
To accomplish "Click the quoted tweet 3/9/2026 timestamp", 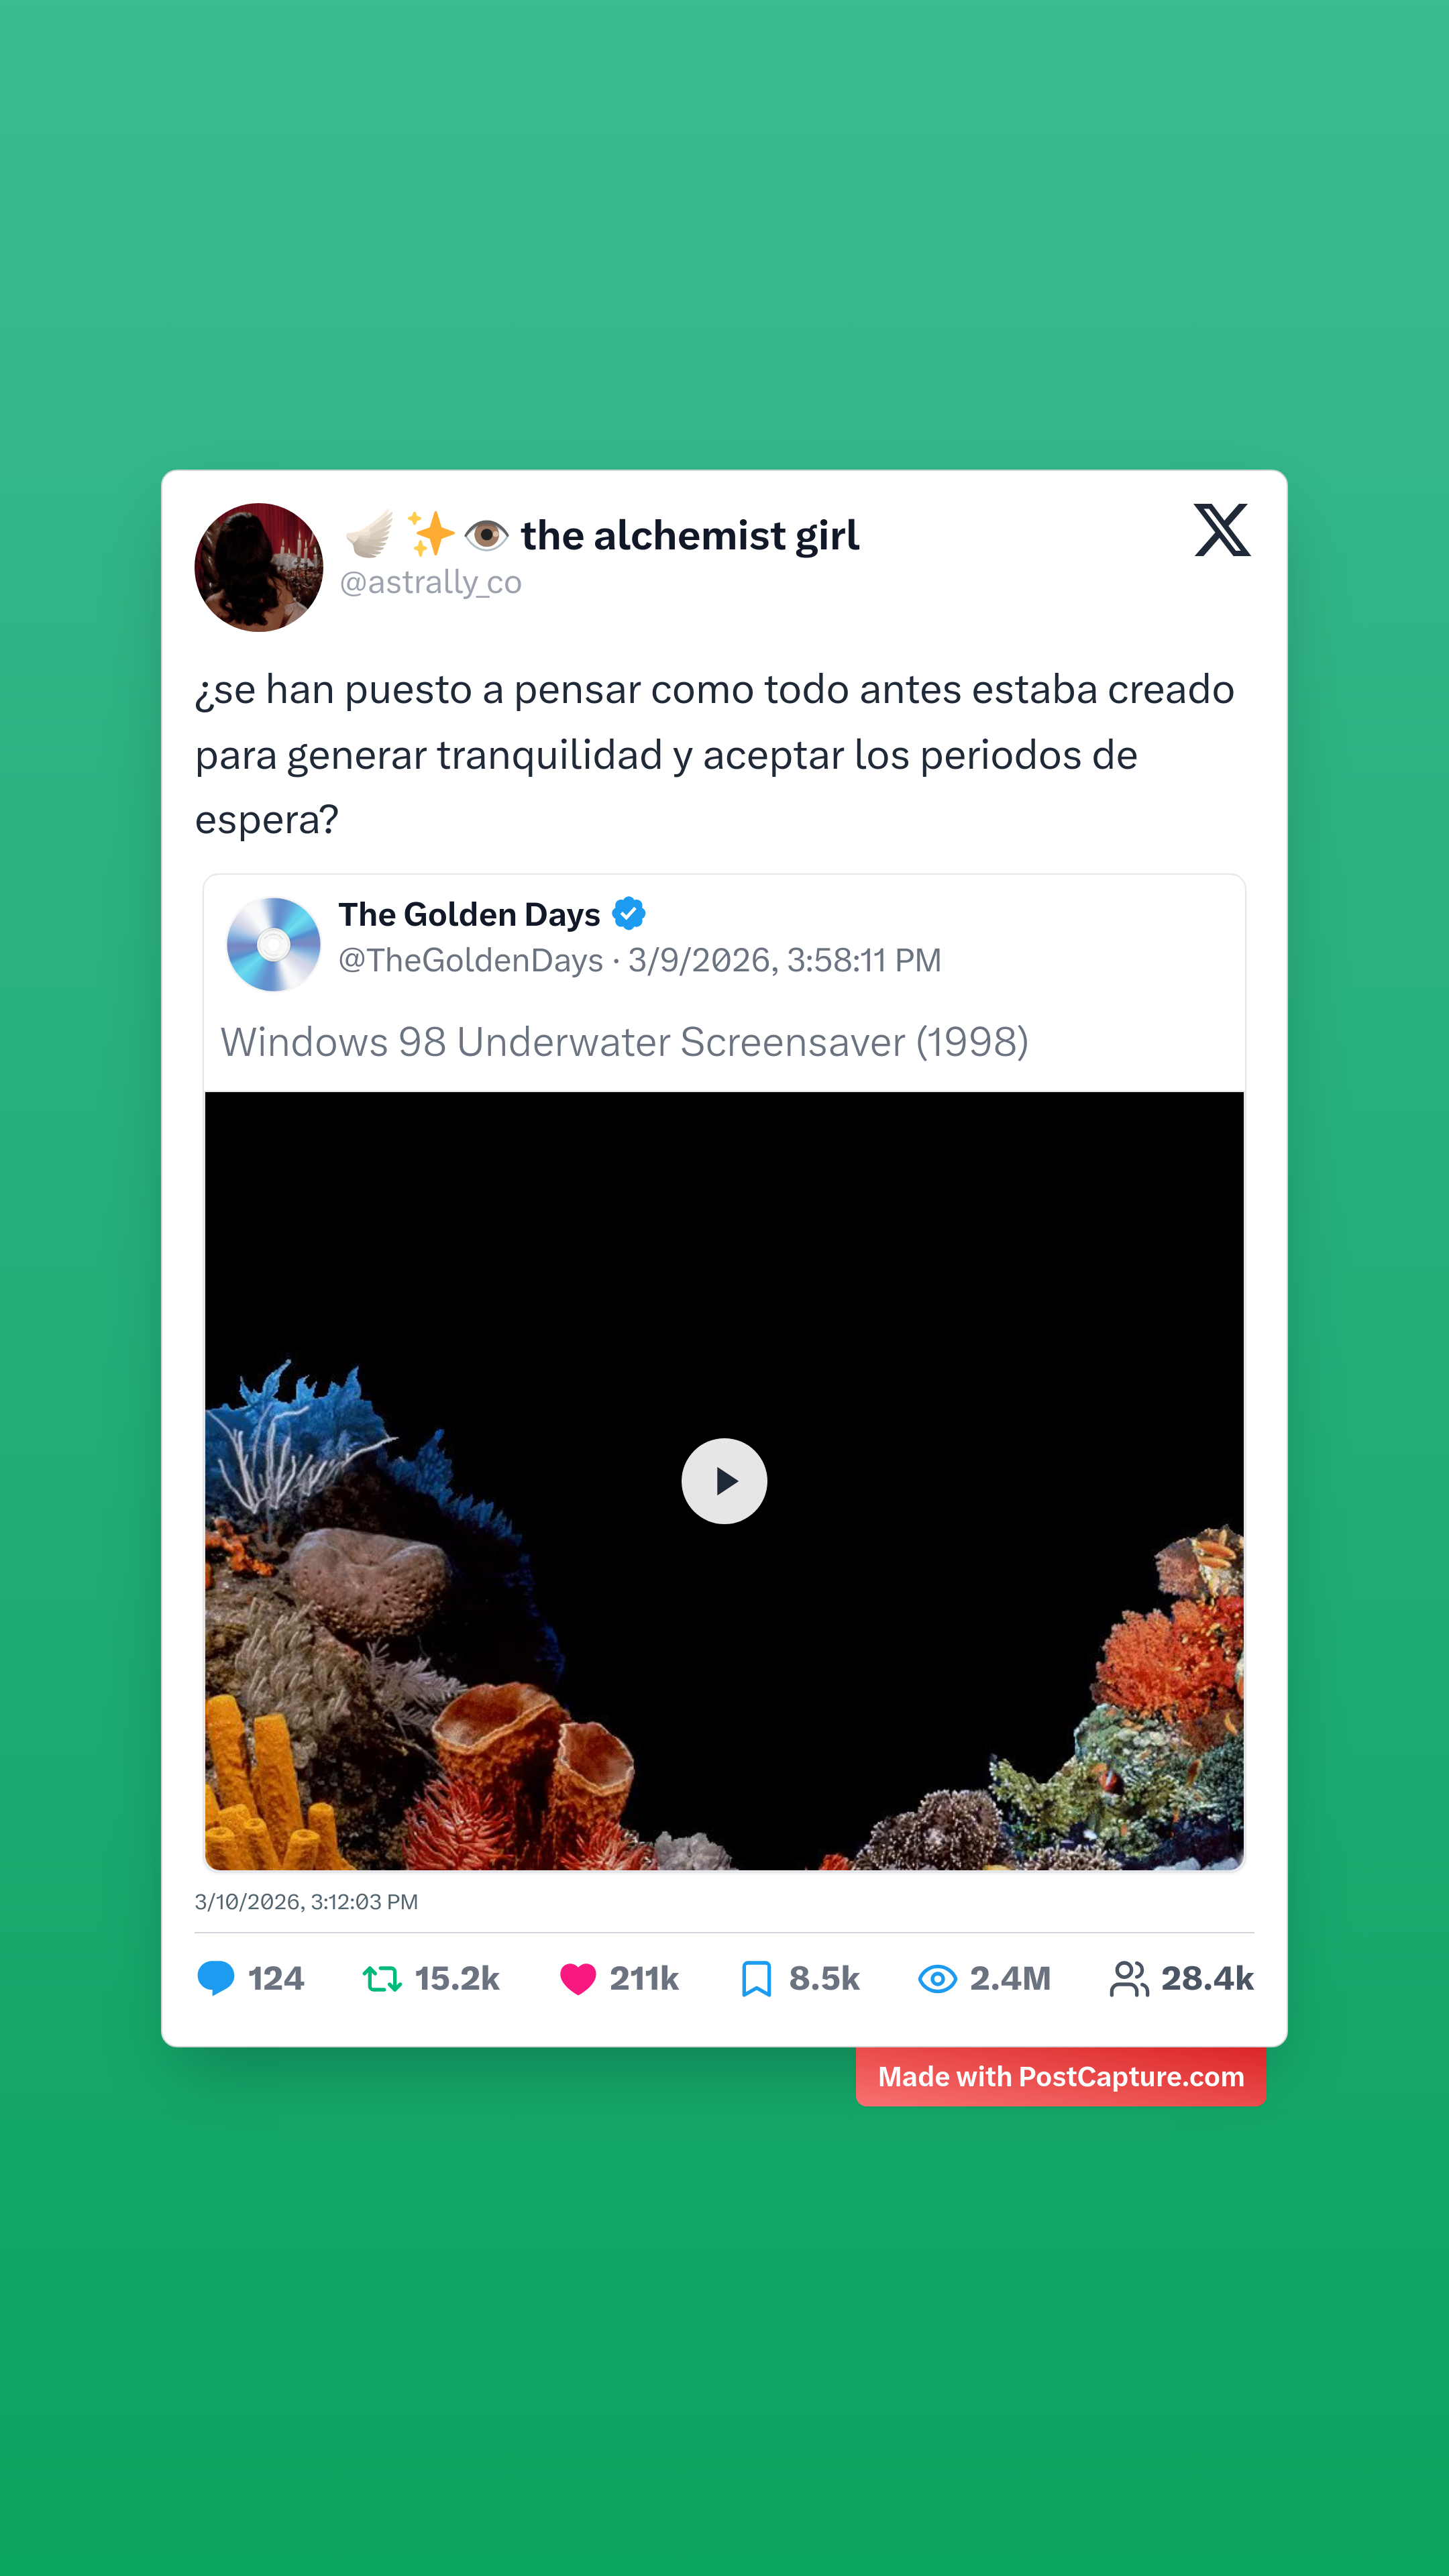I will (784, 960).
